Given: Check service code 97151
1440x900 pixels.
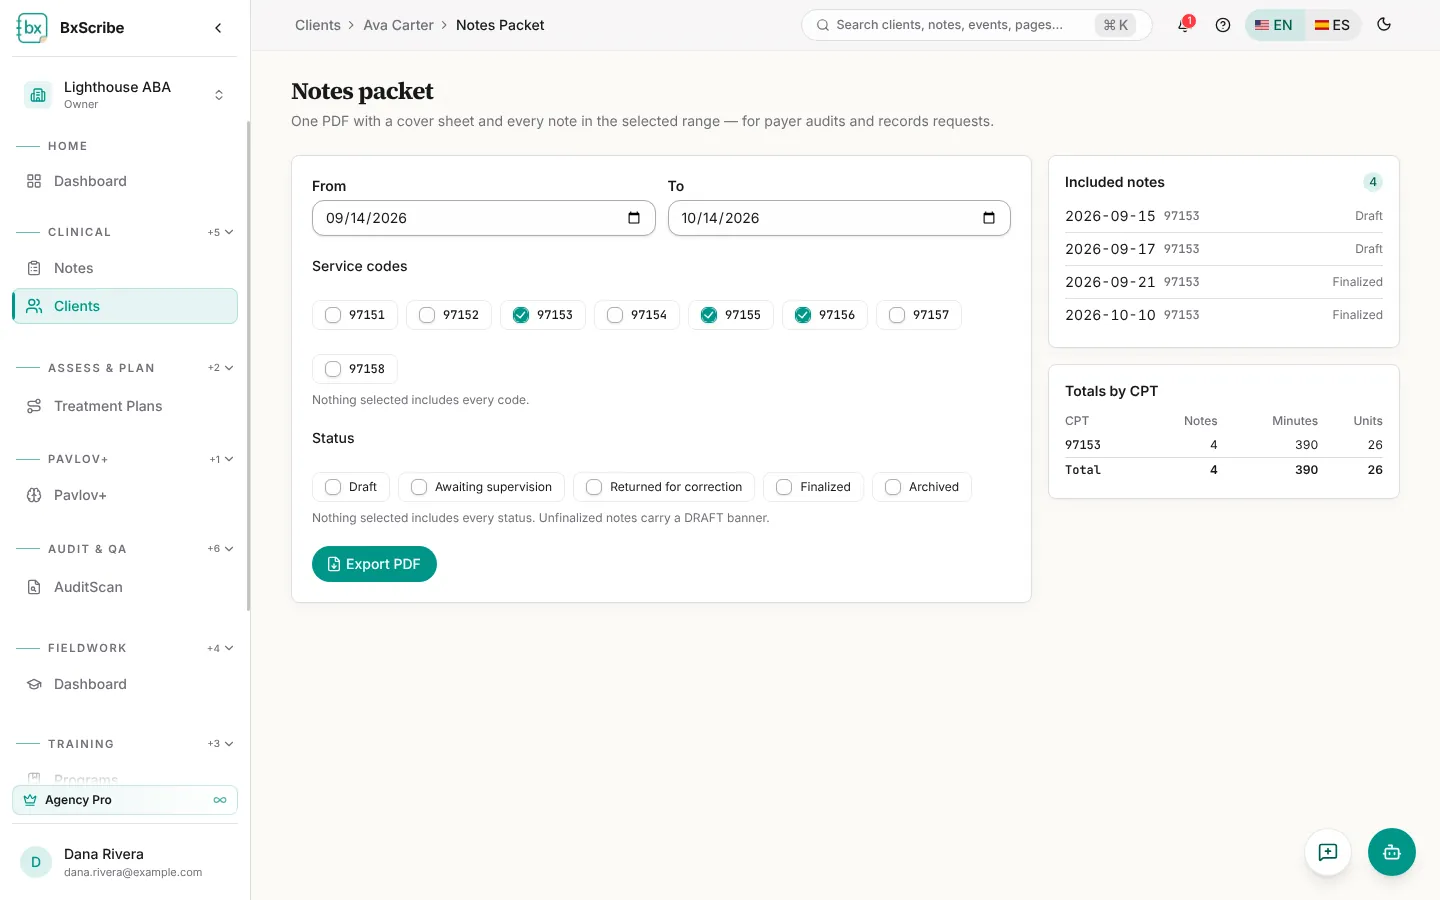Looking at the screenshot, I should pyautogui.click(x=355, y=315).
